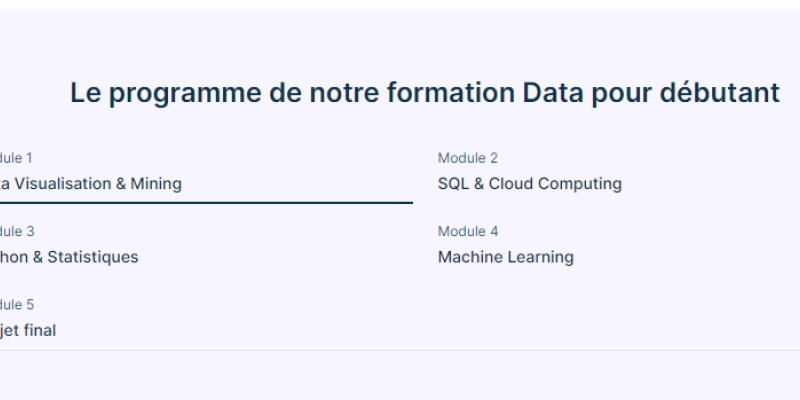
Task: Open the Data Visualisation & Mining module
Action: pyautogui.click(x=90, y=184)
